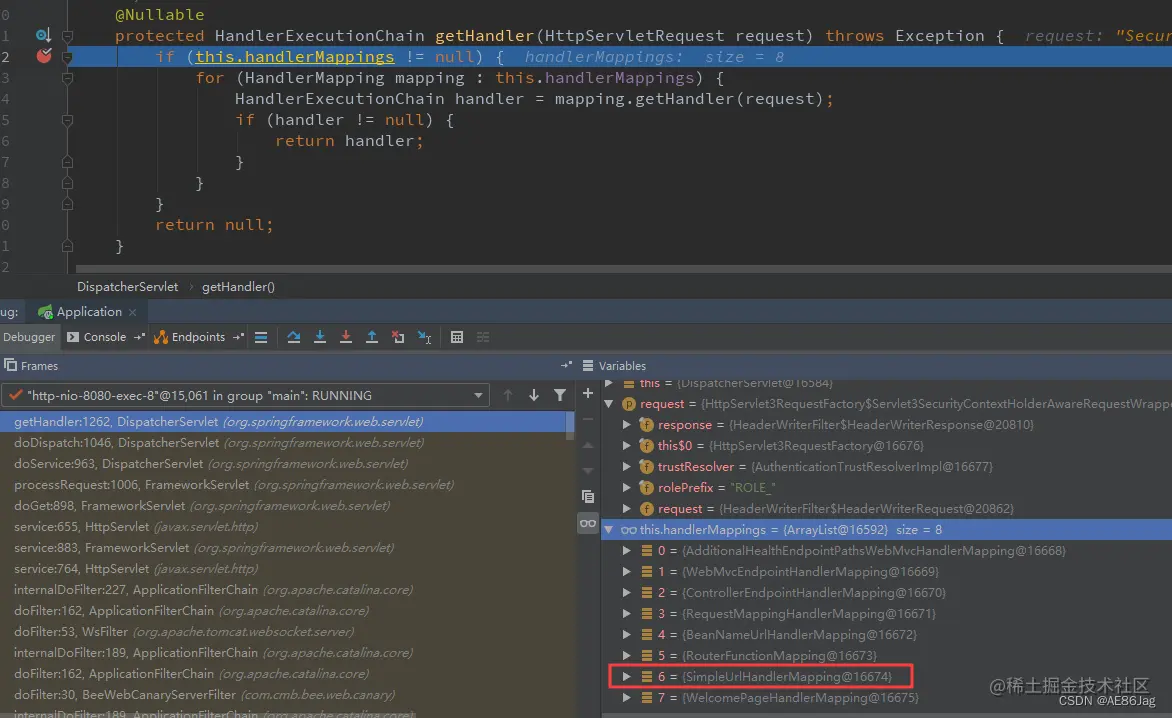
Task: Expand RequestMappingHandlerMapping element 3
Action: (627, 613)
